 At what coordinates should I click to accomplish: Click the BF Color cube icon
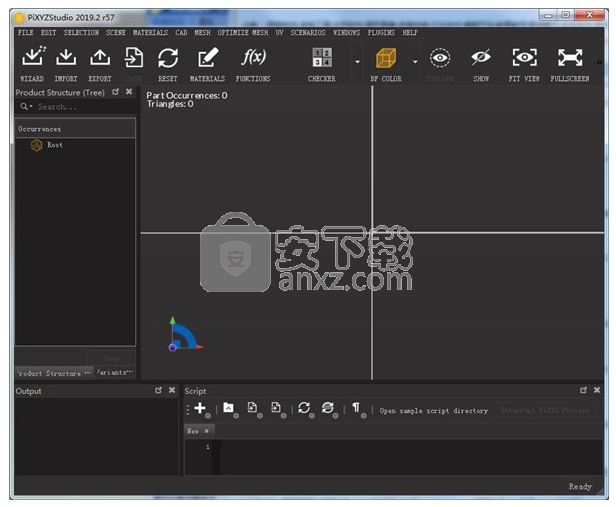pos(386,57)
